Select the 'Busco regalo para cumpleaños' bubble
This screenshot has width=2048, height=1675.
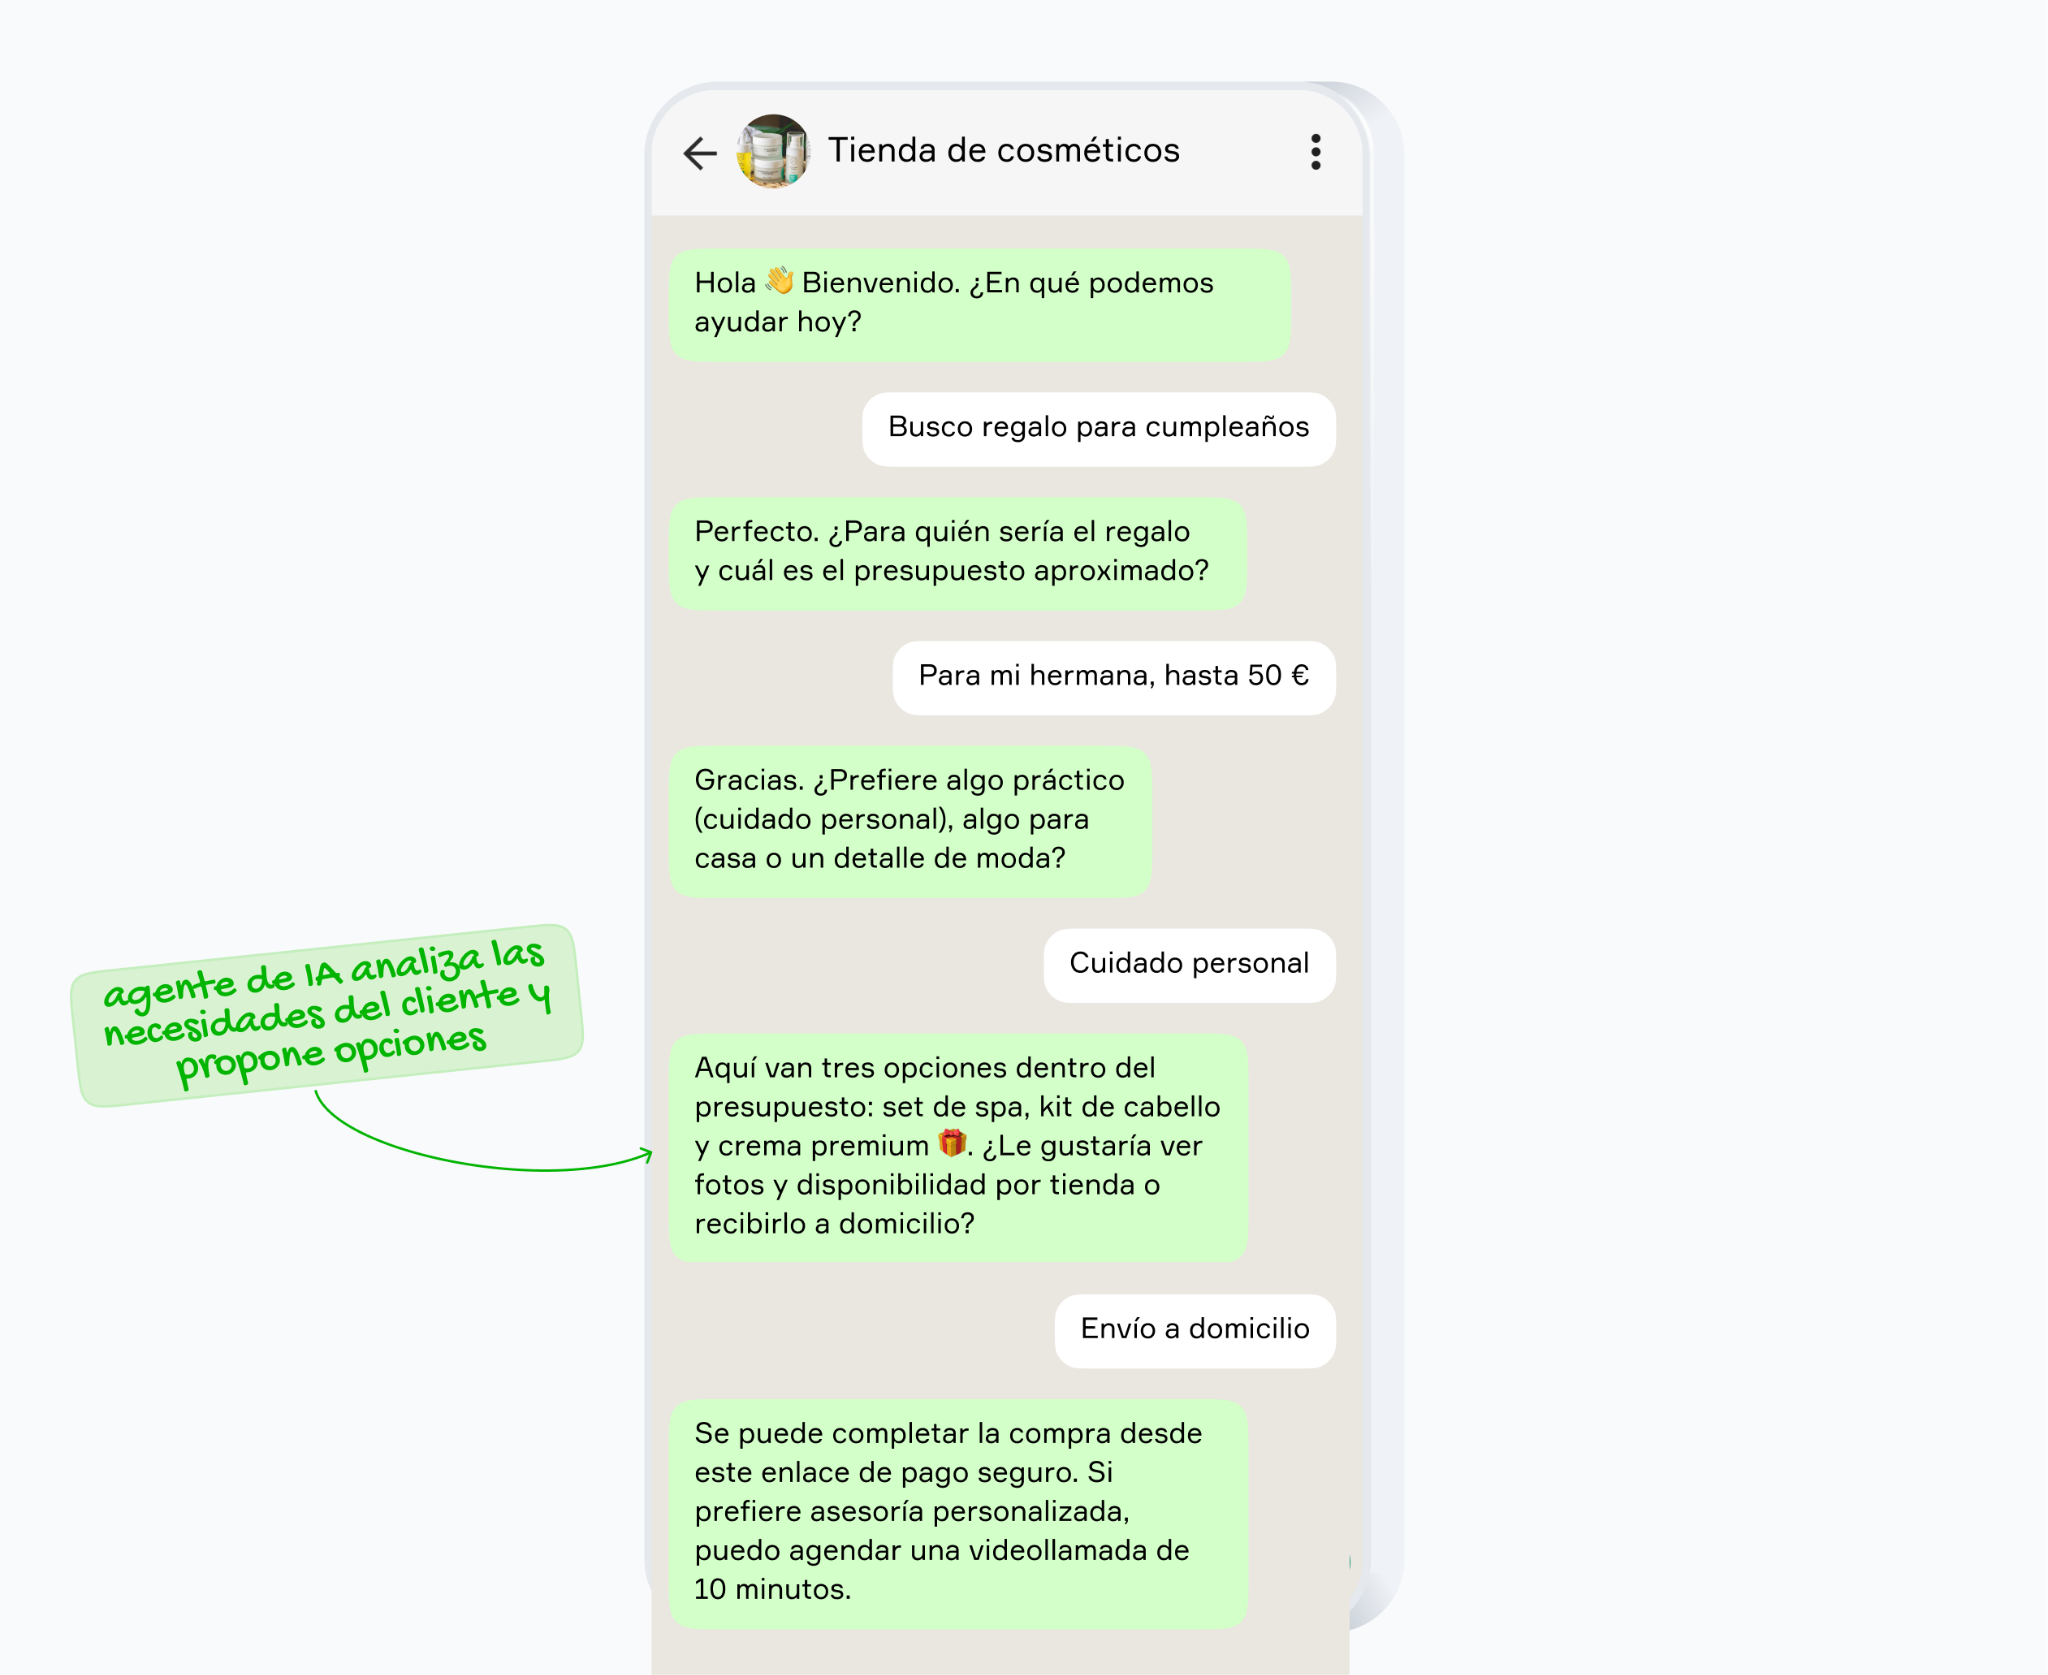(x=1098, y=428)
